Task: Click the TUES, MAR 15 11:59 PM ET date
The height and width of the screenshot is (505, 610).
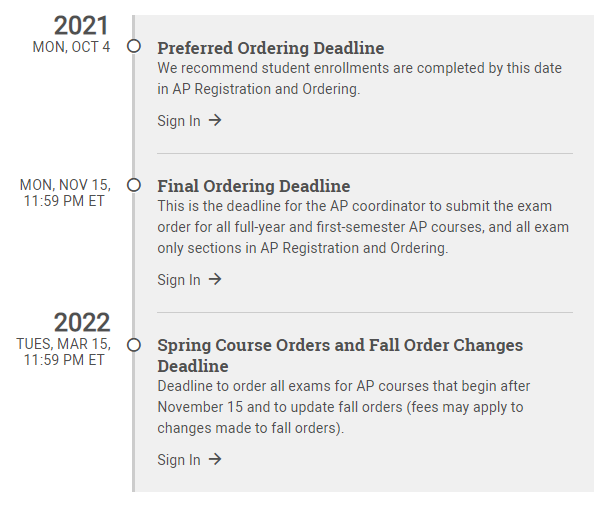Action: coord(64,352)
